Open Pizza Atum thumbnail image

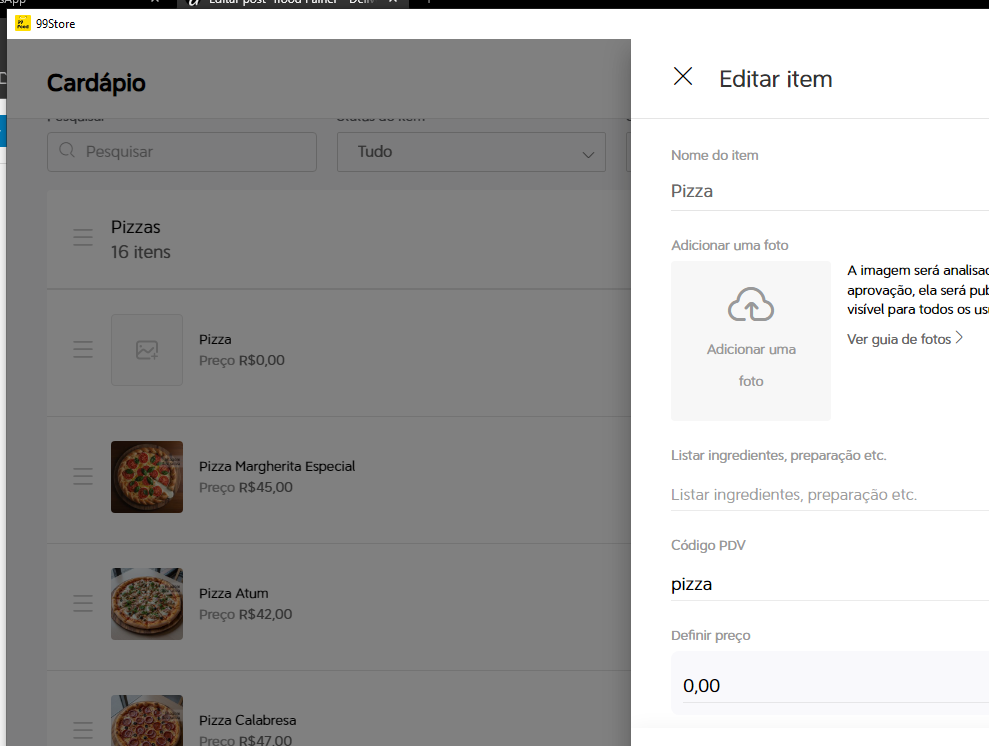[147, 604]
